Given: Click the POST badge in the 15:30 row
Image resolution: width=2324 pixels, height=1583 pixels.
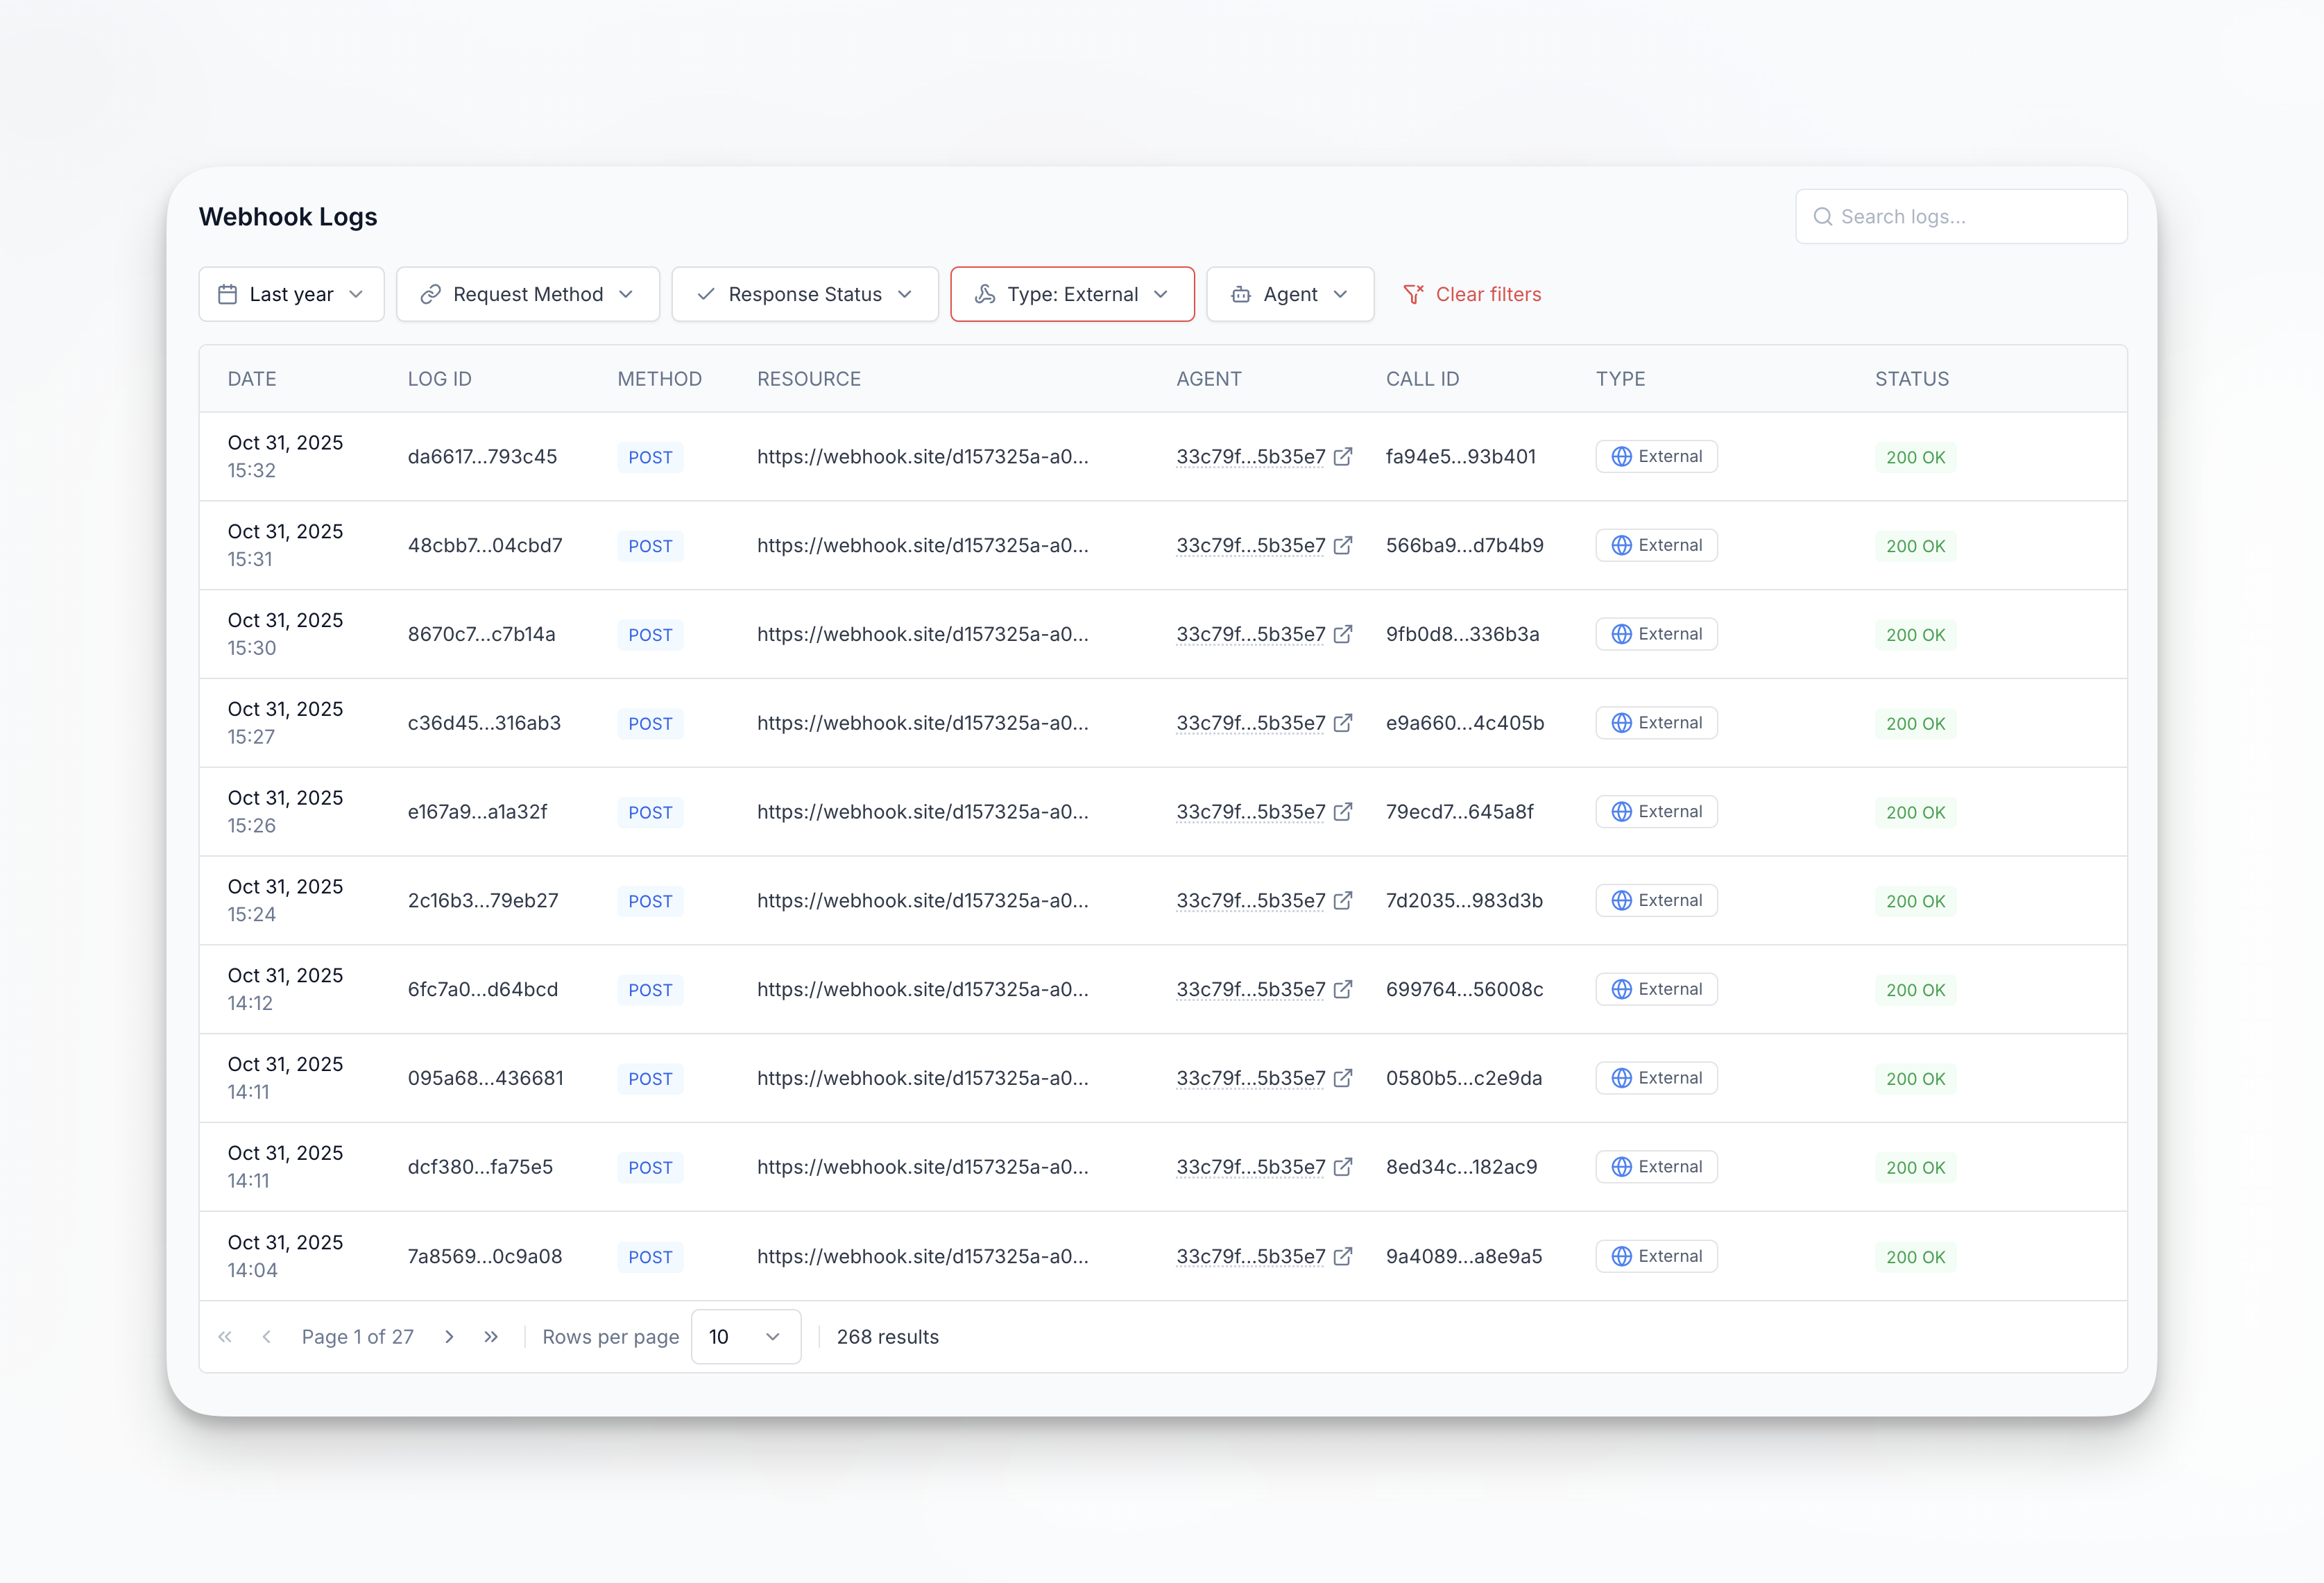Looking at the screenshot, I should click(650, 635).
